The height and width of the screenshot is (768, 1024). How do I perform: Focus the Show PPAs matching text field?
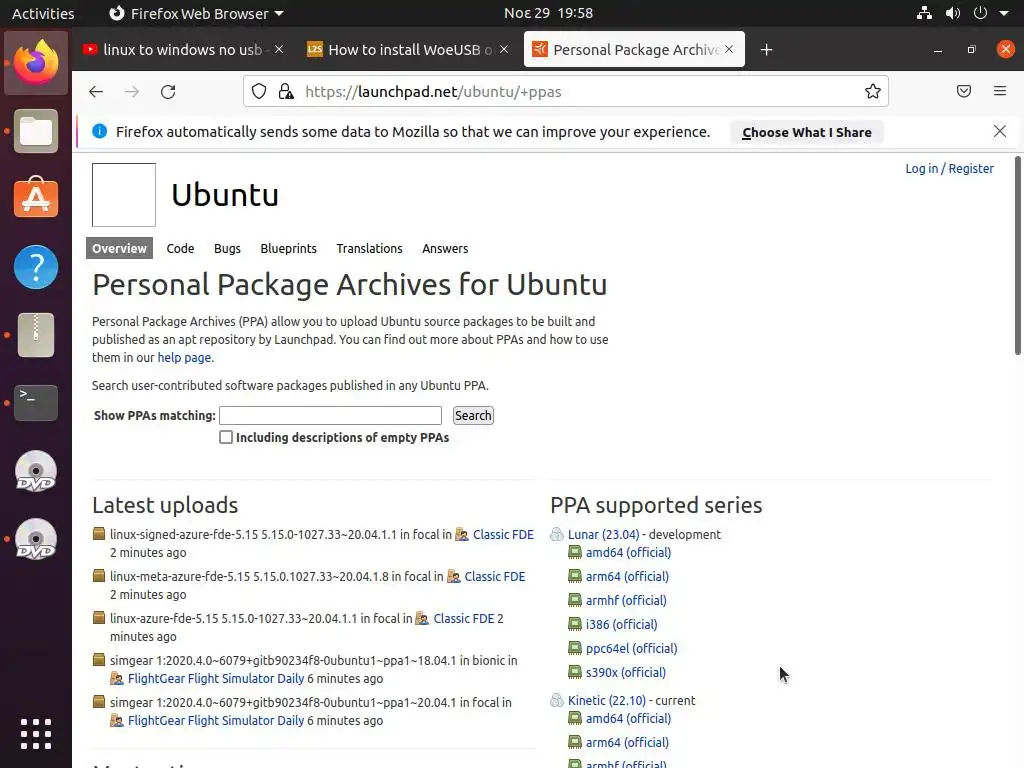(x=330, y=415)
